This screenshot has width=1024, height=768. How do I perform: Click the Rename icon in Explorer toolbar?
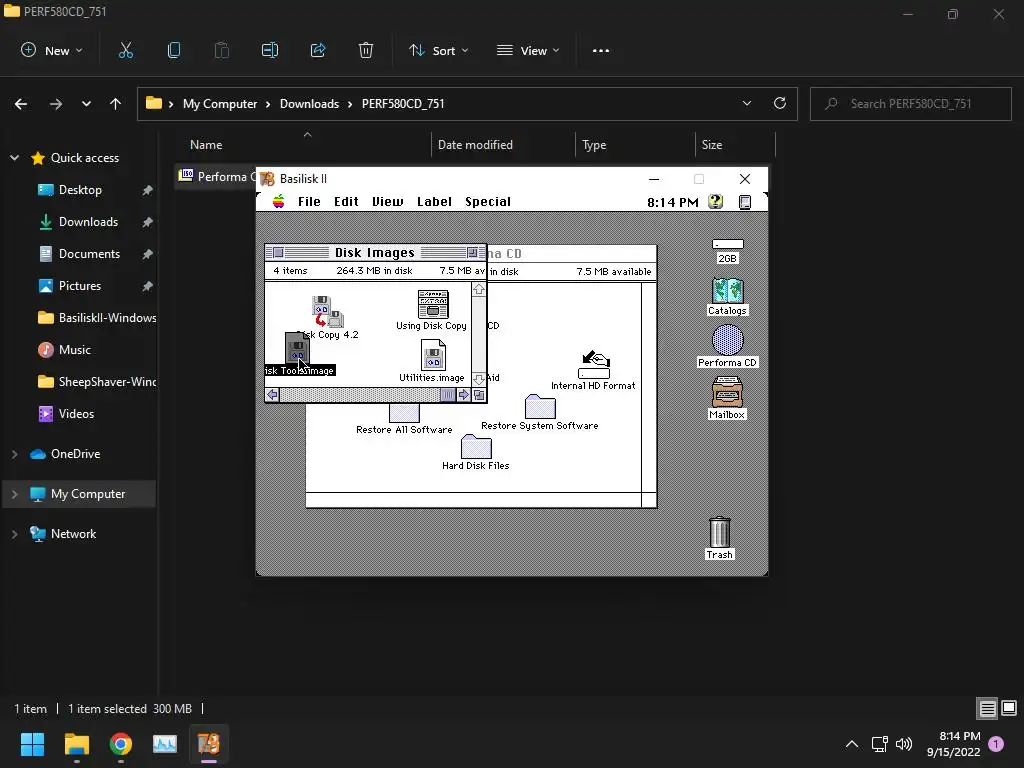[x=270, y=50]
